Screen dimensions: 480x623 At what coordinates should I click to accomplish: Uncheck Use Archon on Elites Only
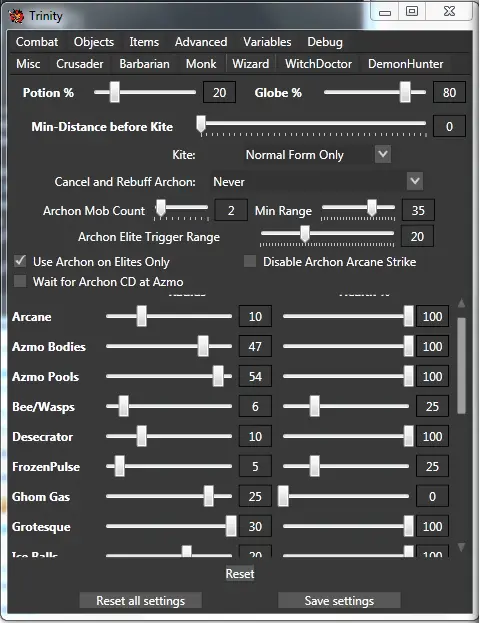[x=20, y=261]
